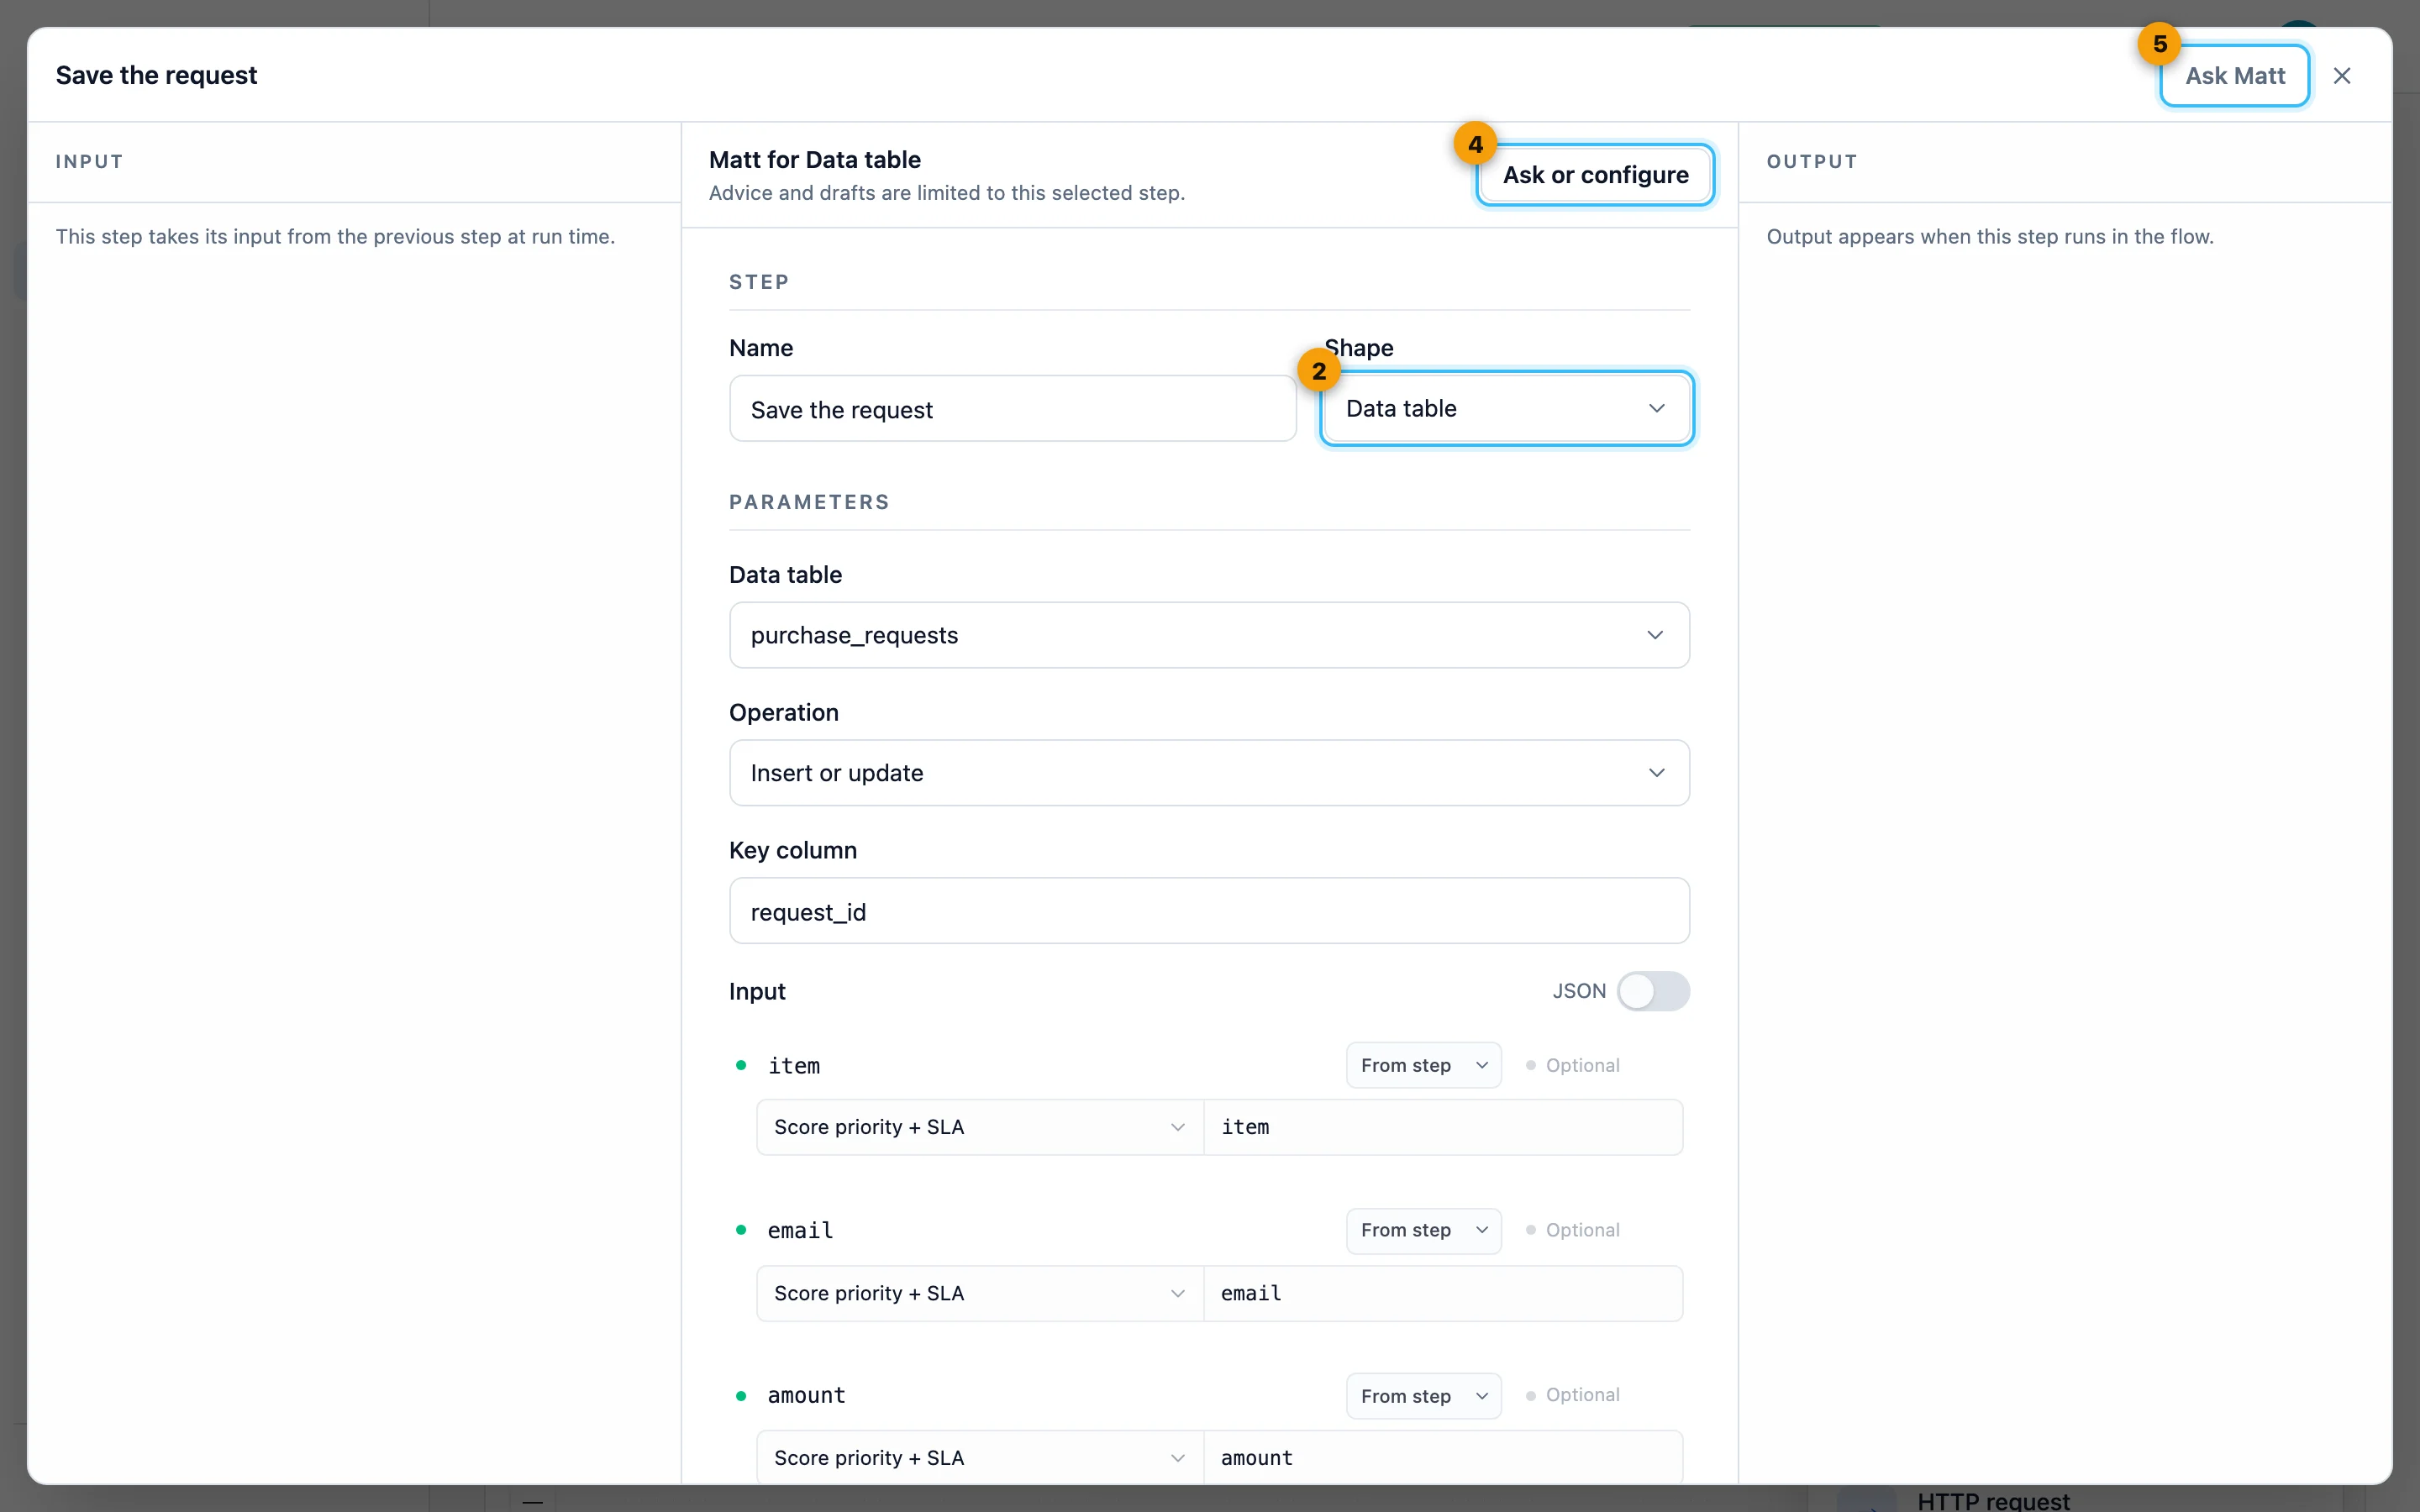Open the Shape dropdown showing Data table
2420x1512 pixels.
(x=1506, y=408)
